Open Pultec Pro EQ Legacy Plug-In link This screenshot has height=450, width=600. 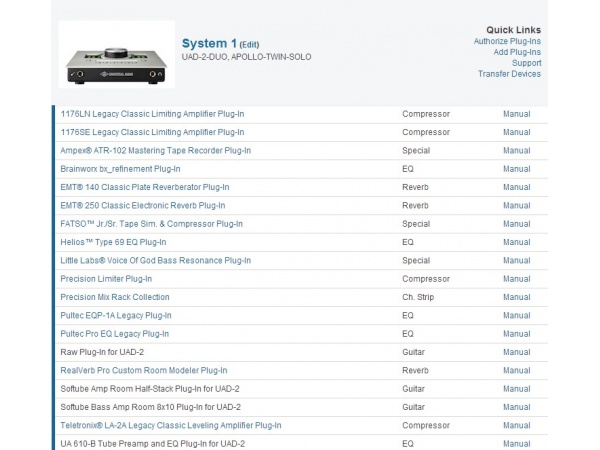[x=114, y=334]
